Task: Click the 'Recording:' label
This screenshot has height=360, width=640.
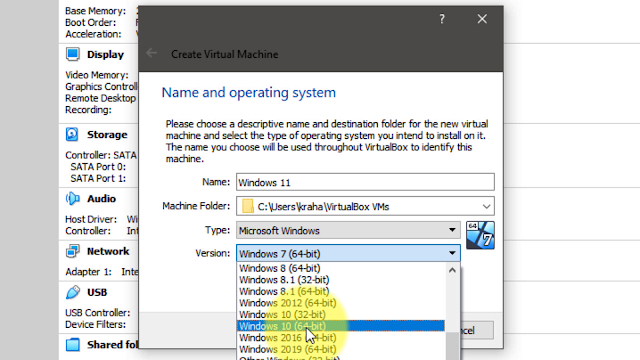Action: [88, 110]
